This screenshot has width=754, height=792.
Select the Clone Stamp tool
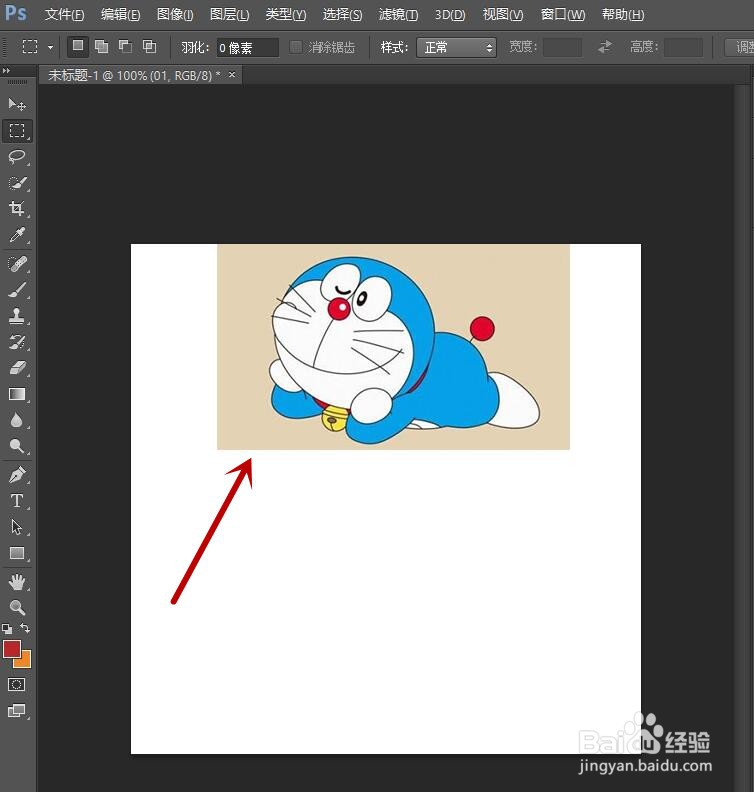(x=17, y=316)
